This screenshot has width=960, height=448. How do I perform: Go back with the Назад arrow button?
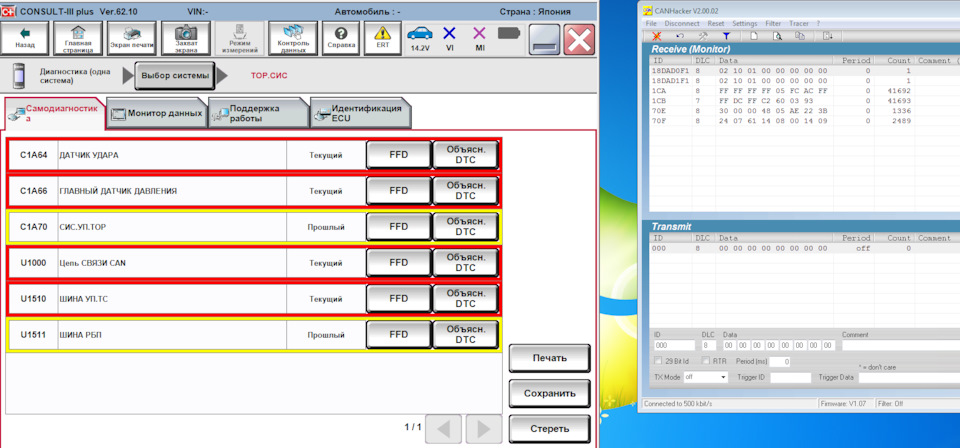point(25,38)
